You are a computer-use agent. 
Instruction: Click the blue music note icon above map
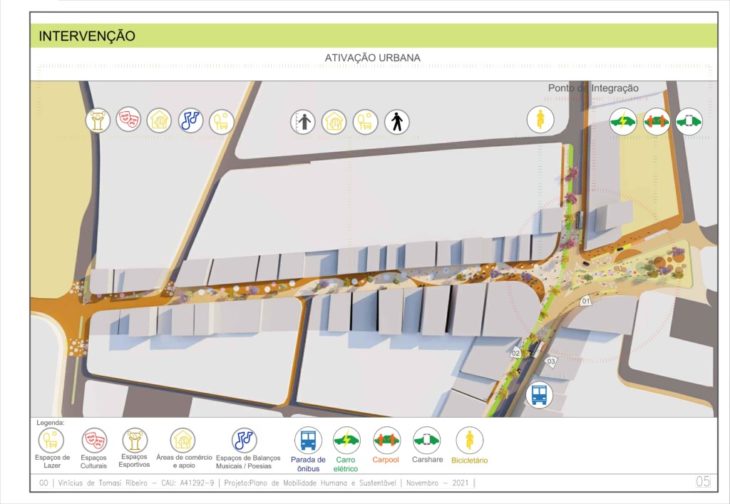point(190,120)
